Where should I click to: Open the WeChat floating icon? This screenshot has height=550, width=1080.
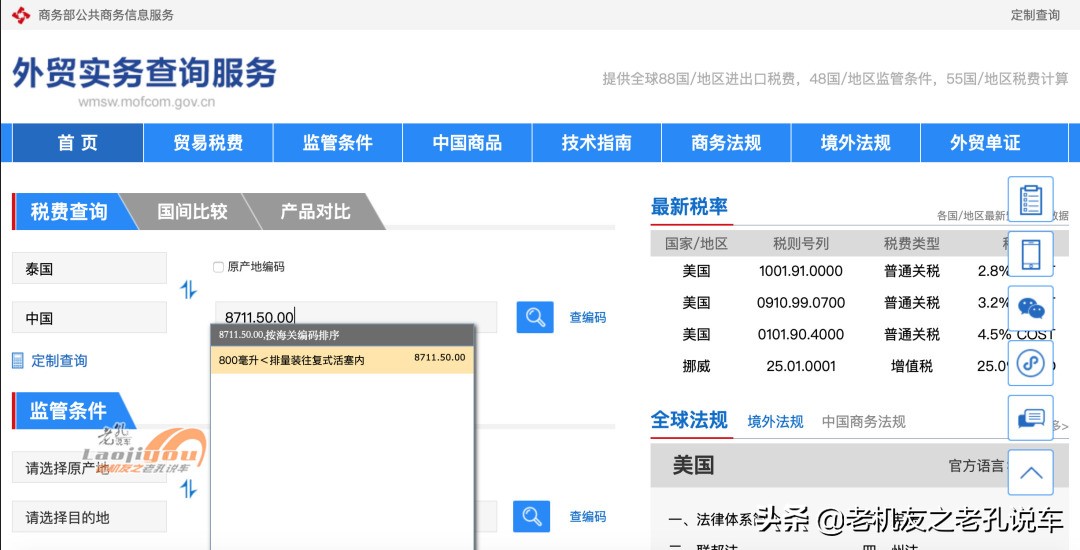pos(1030,308)
